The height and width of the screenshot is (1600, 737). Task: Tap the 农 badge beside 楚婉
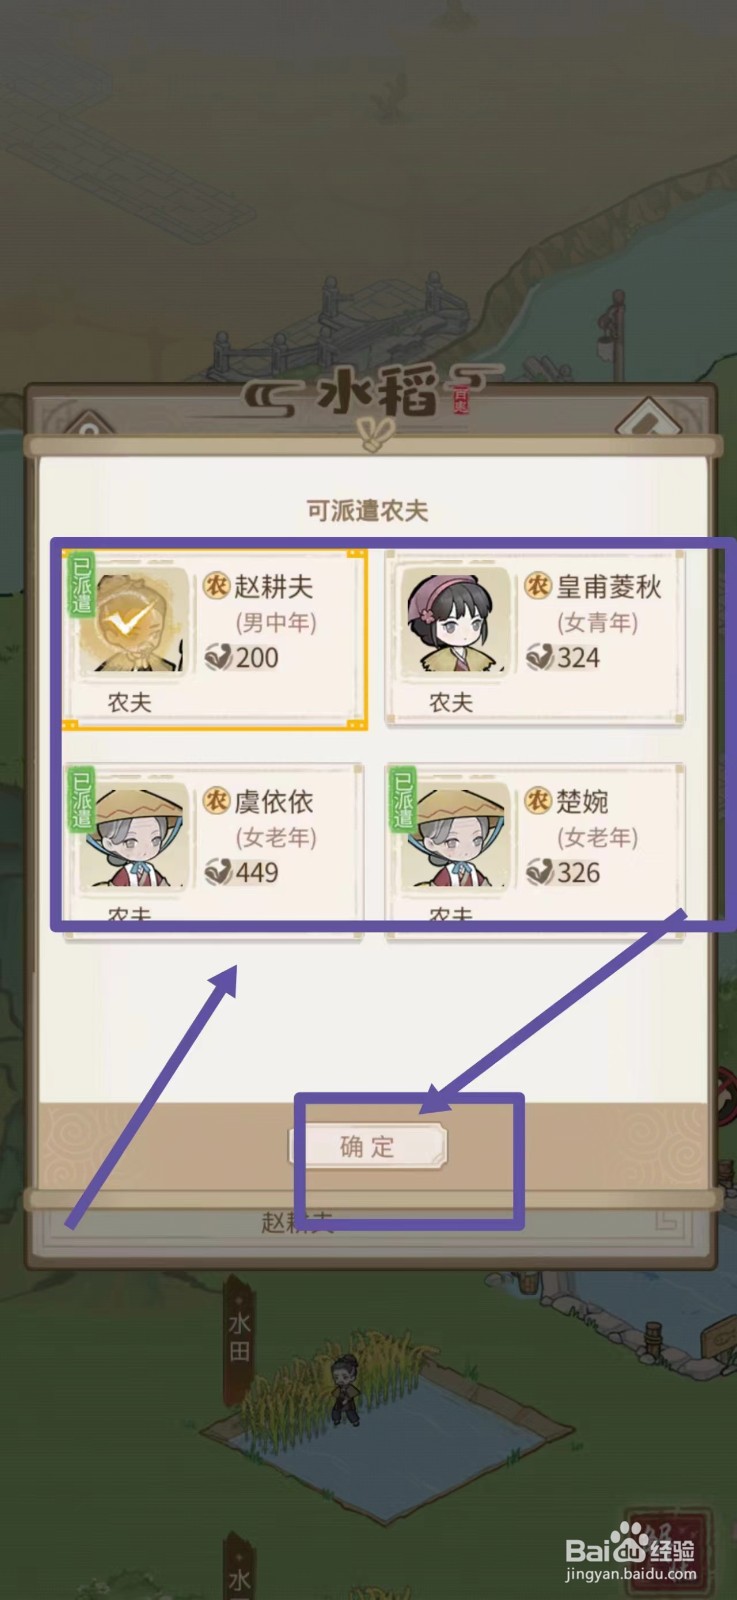(x=538, y=800)
